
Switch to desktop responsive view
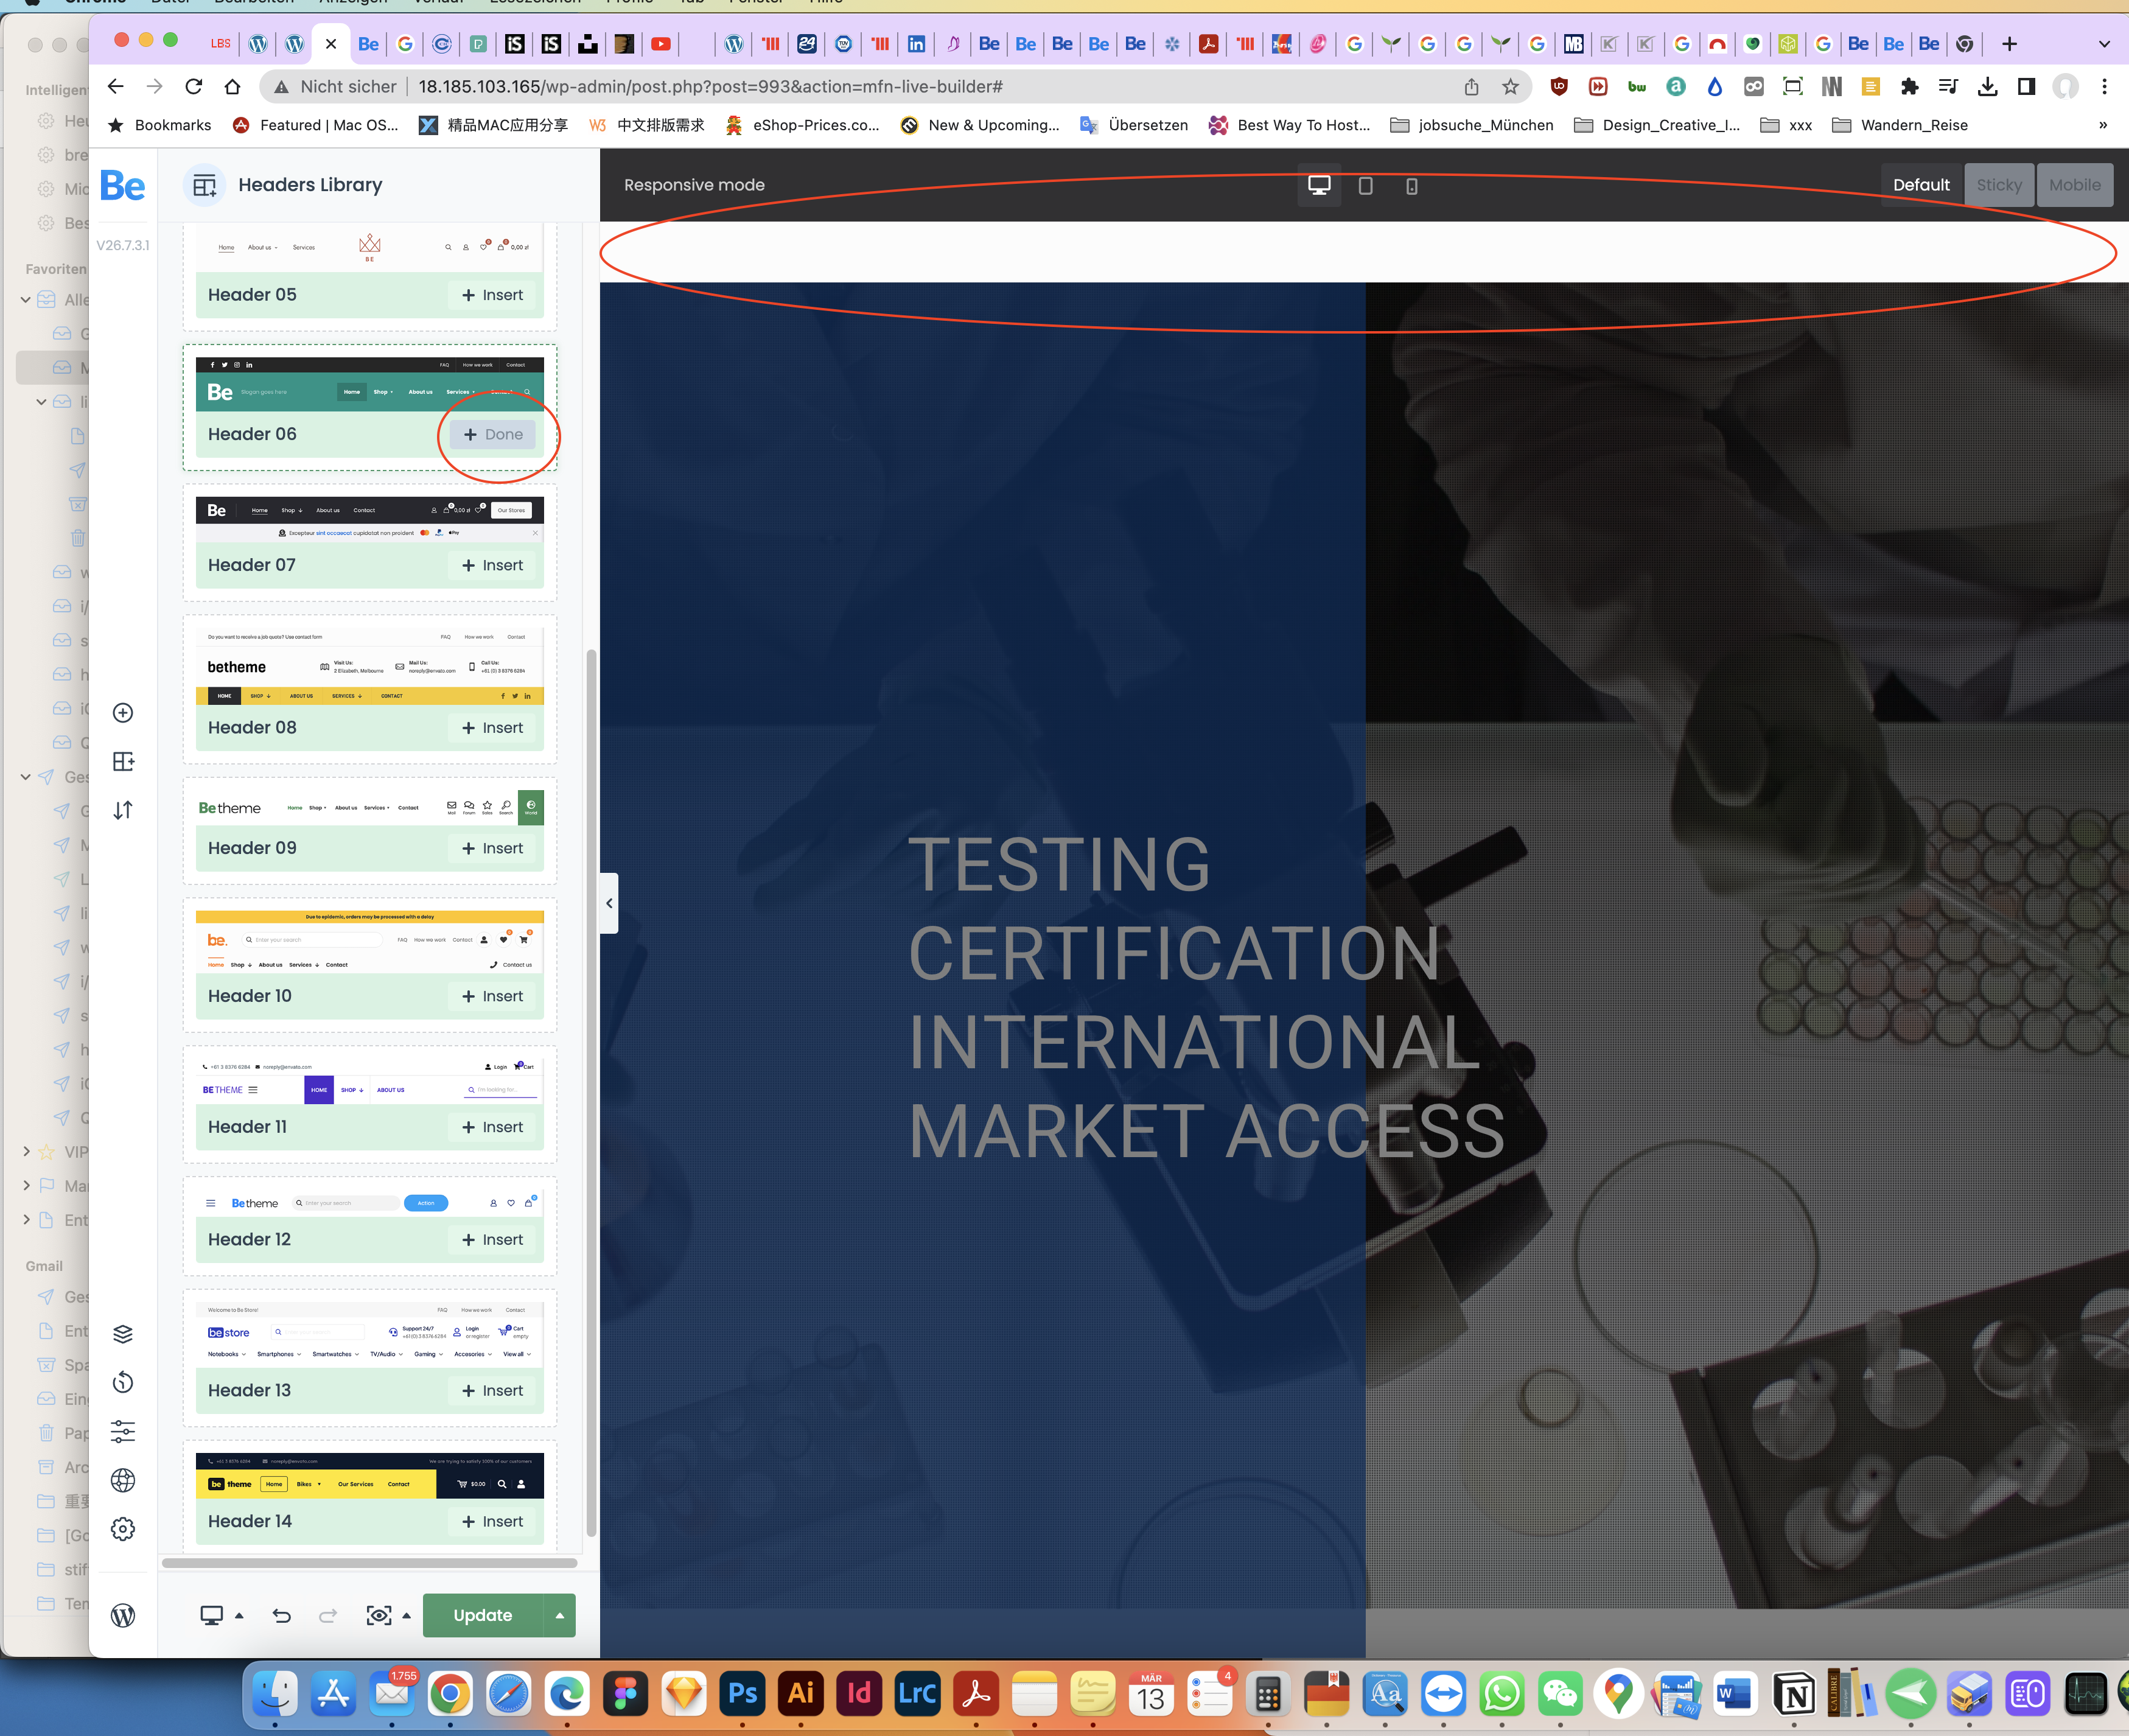[1319, 185]
